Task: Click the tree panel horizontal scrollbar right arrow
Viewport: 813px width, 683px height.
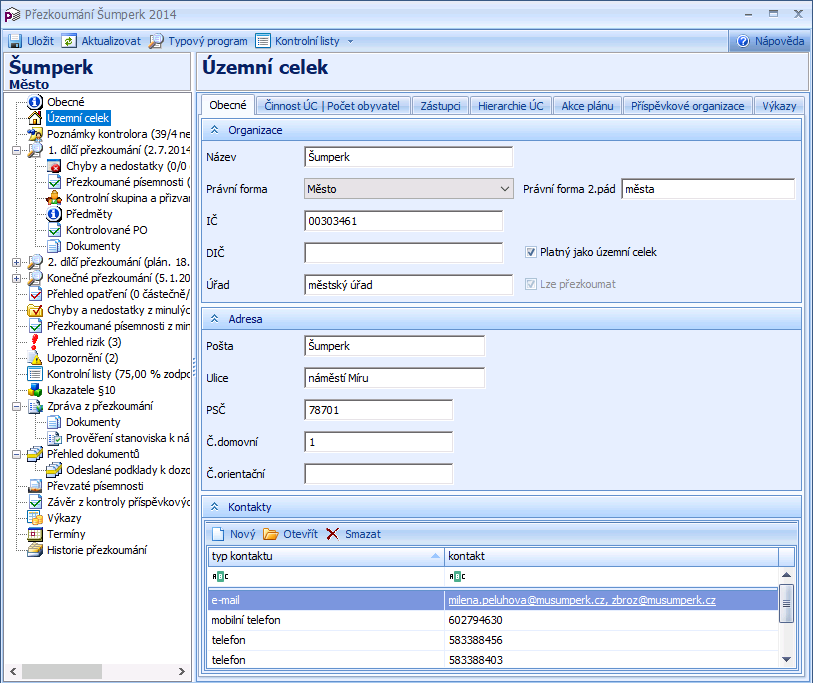Action: coord(181,672)
